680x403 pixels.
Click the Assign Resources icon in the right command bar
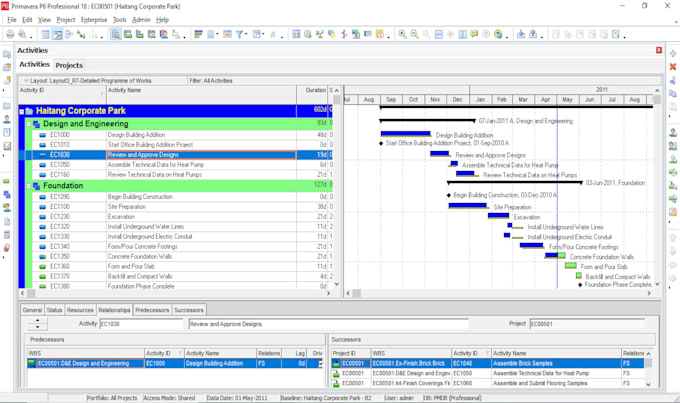(x=673, y=133)
